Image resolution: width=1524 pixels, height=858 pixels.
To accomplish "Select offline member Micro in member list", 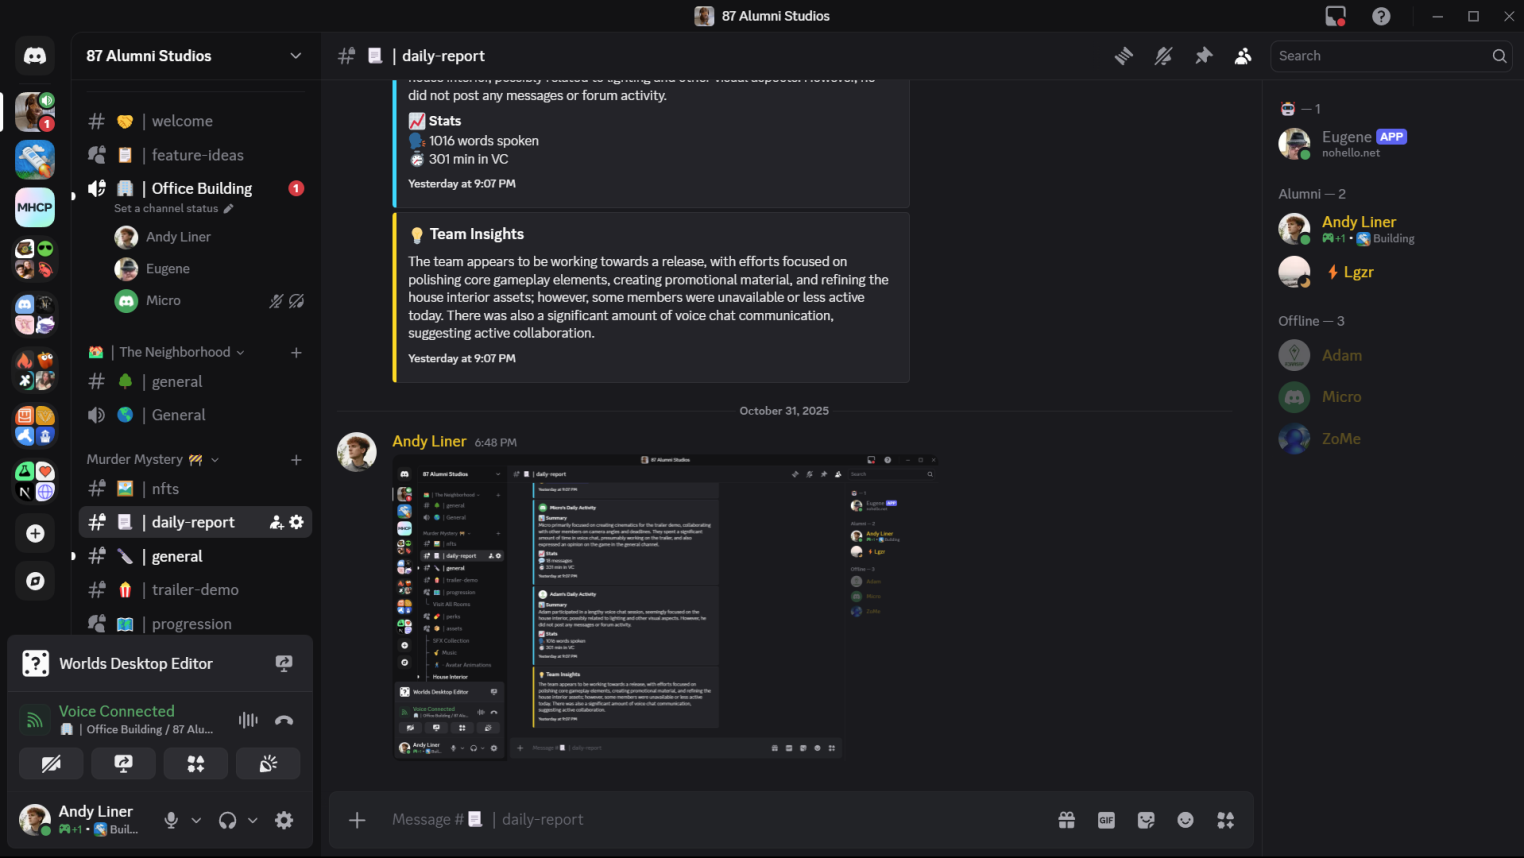I will point(1392,397).
